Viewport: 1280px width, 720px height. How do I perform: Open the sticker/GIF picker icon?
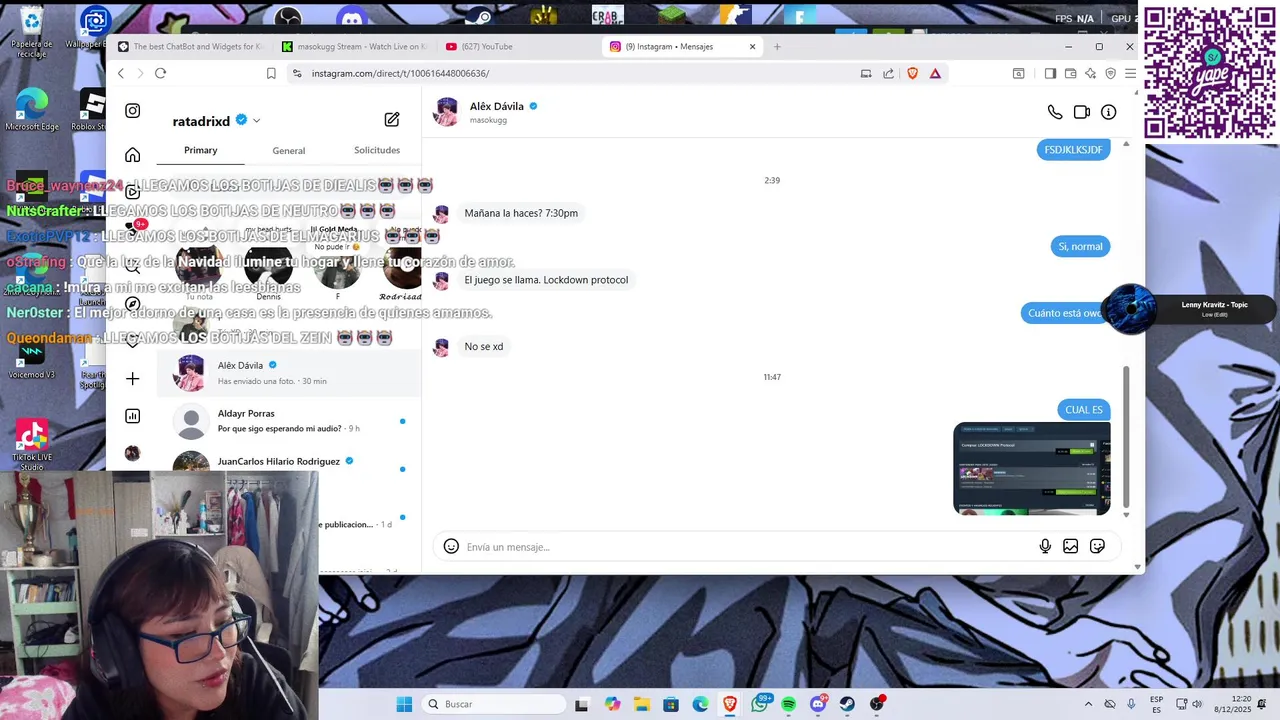pos(1098,547)
